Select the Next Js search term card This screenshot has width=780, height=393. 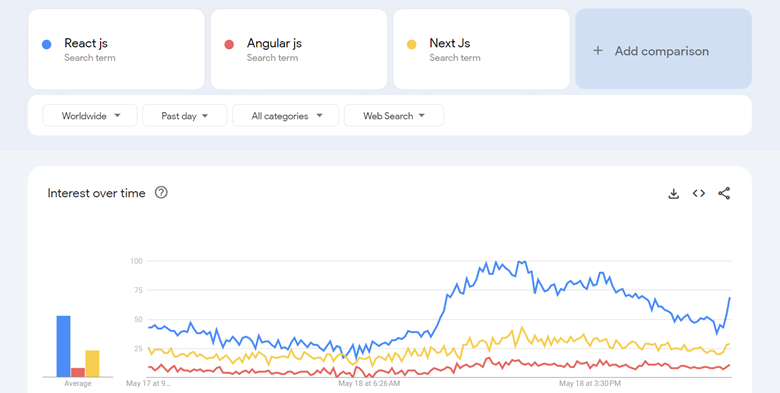pyautogui.click(x=482, y=49)
